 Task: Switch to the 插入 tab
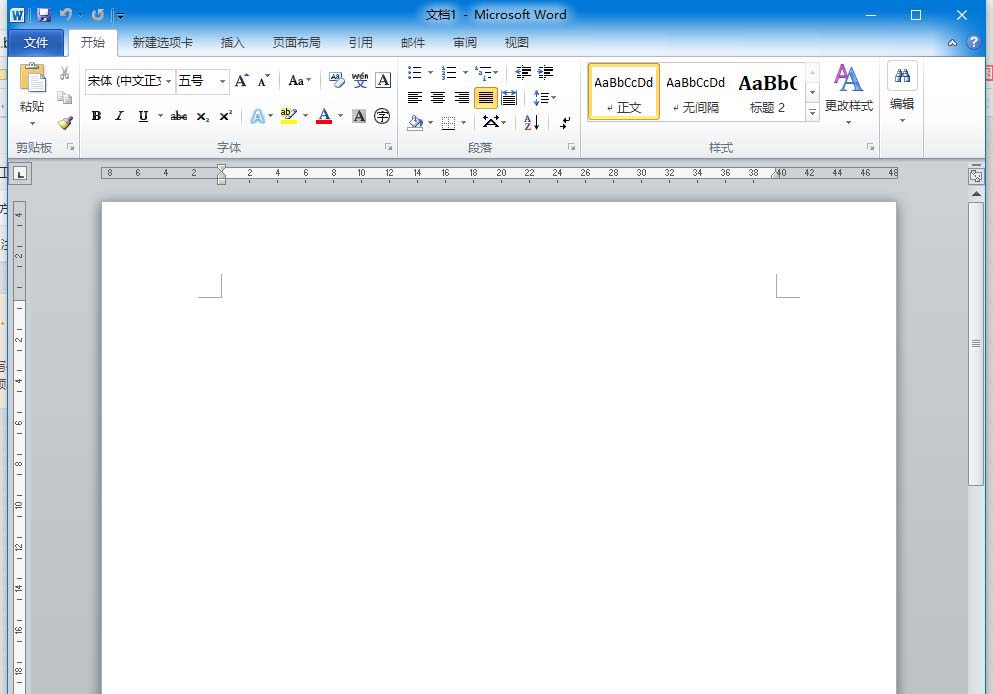tap(232, 43)
